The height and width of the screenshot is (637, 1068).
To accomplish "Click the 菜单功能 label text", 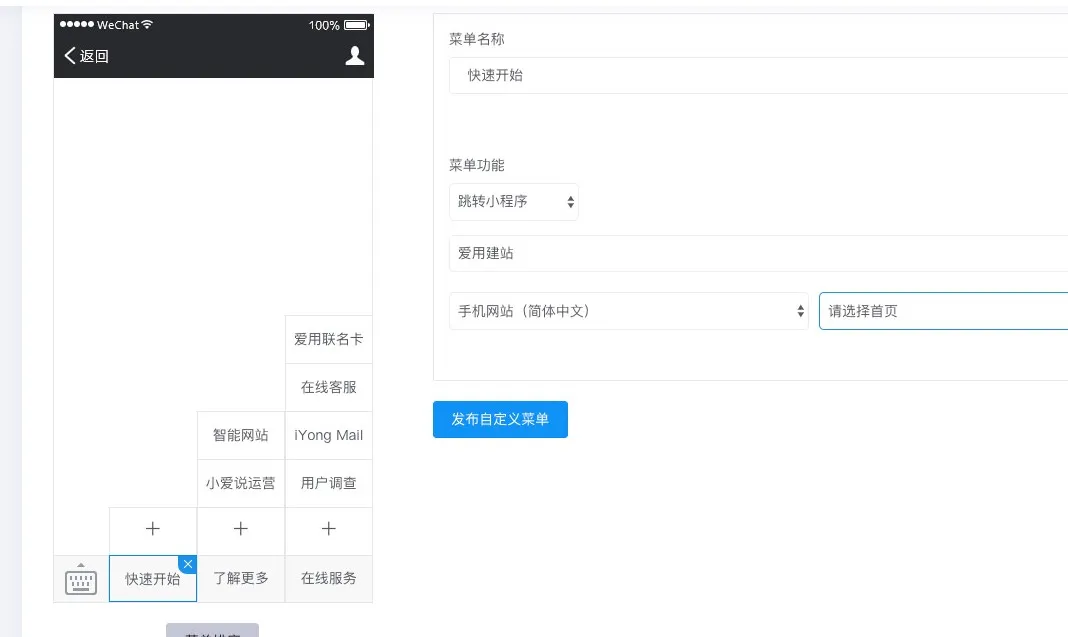I will pos(477,165).
